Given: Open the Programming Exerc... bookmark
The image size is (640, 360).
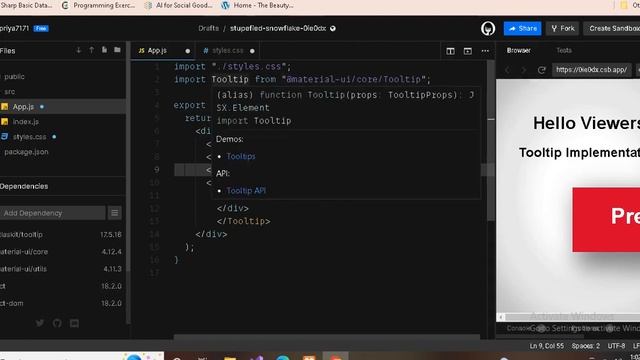Looking at the screenshot, I should pos(98,5).
